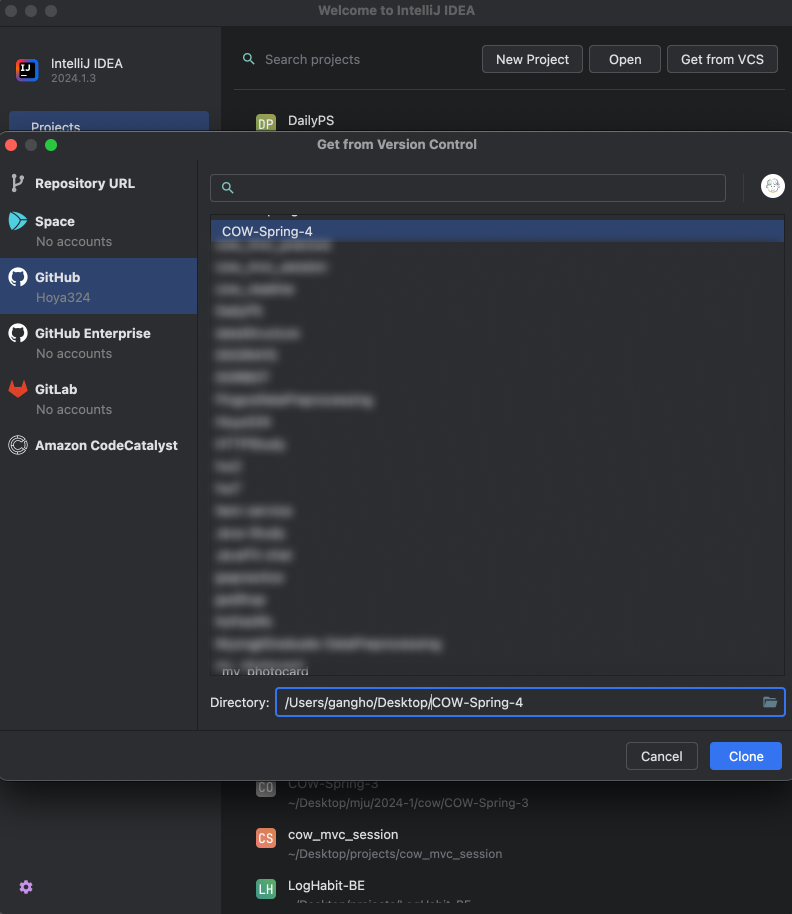Click the GitLab fox icon
This screenshot has height=914, width=792.
pyautogui.click(x=17, y=389)
